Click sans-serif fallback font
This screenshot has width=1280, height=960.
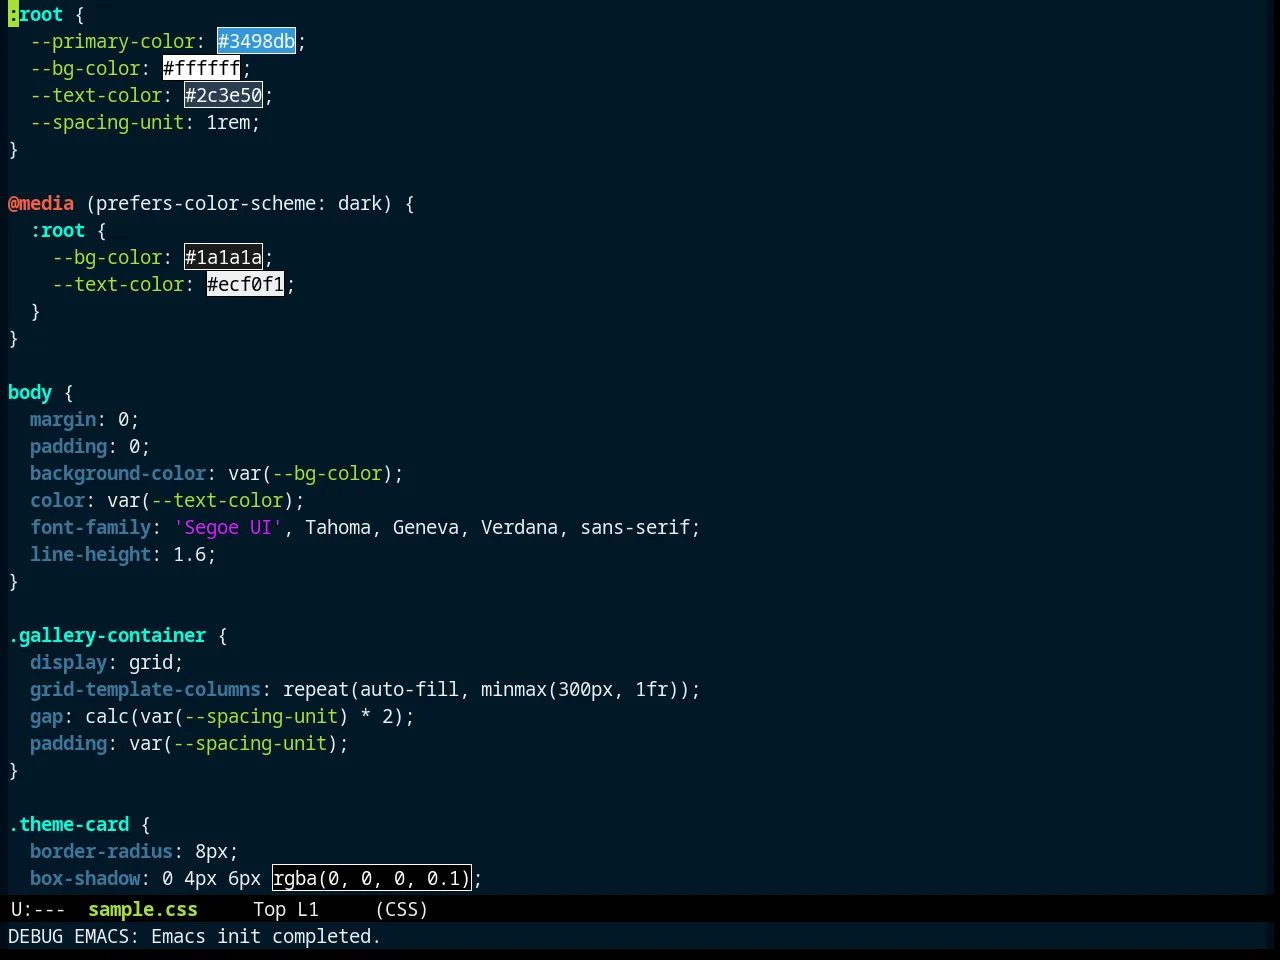point(635,527)
